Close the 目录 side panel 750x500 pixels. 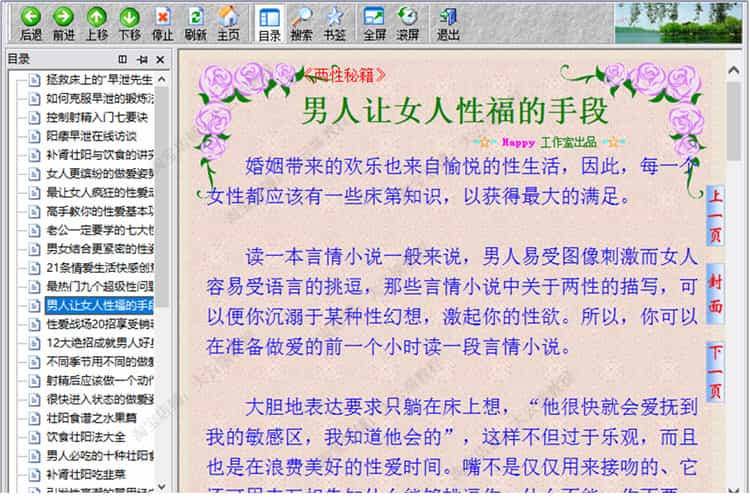click(x=160, y=59)
